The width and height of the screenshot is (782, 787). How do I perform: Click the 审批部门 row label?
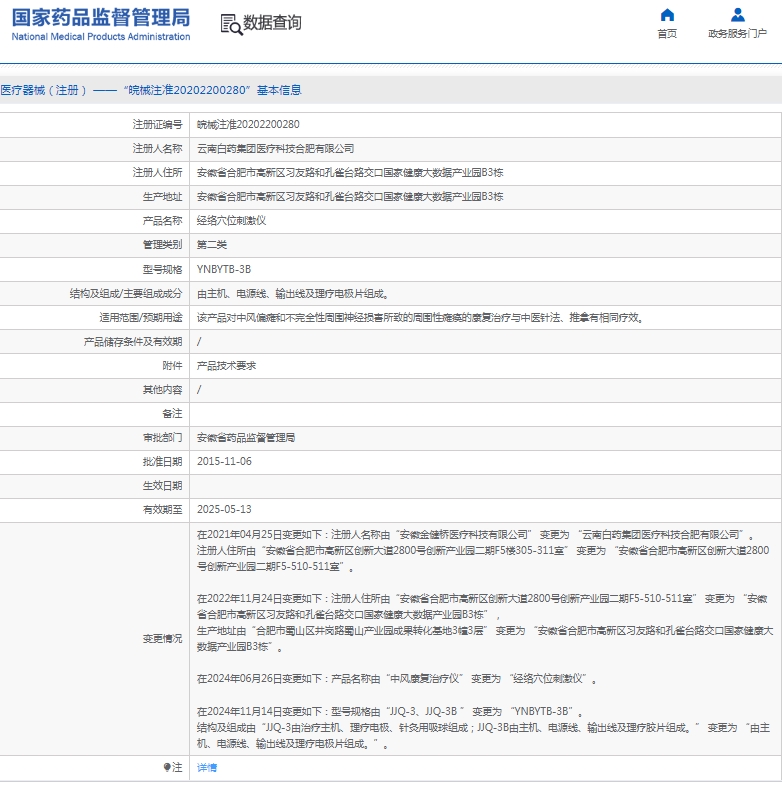(x=162, y=438)
